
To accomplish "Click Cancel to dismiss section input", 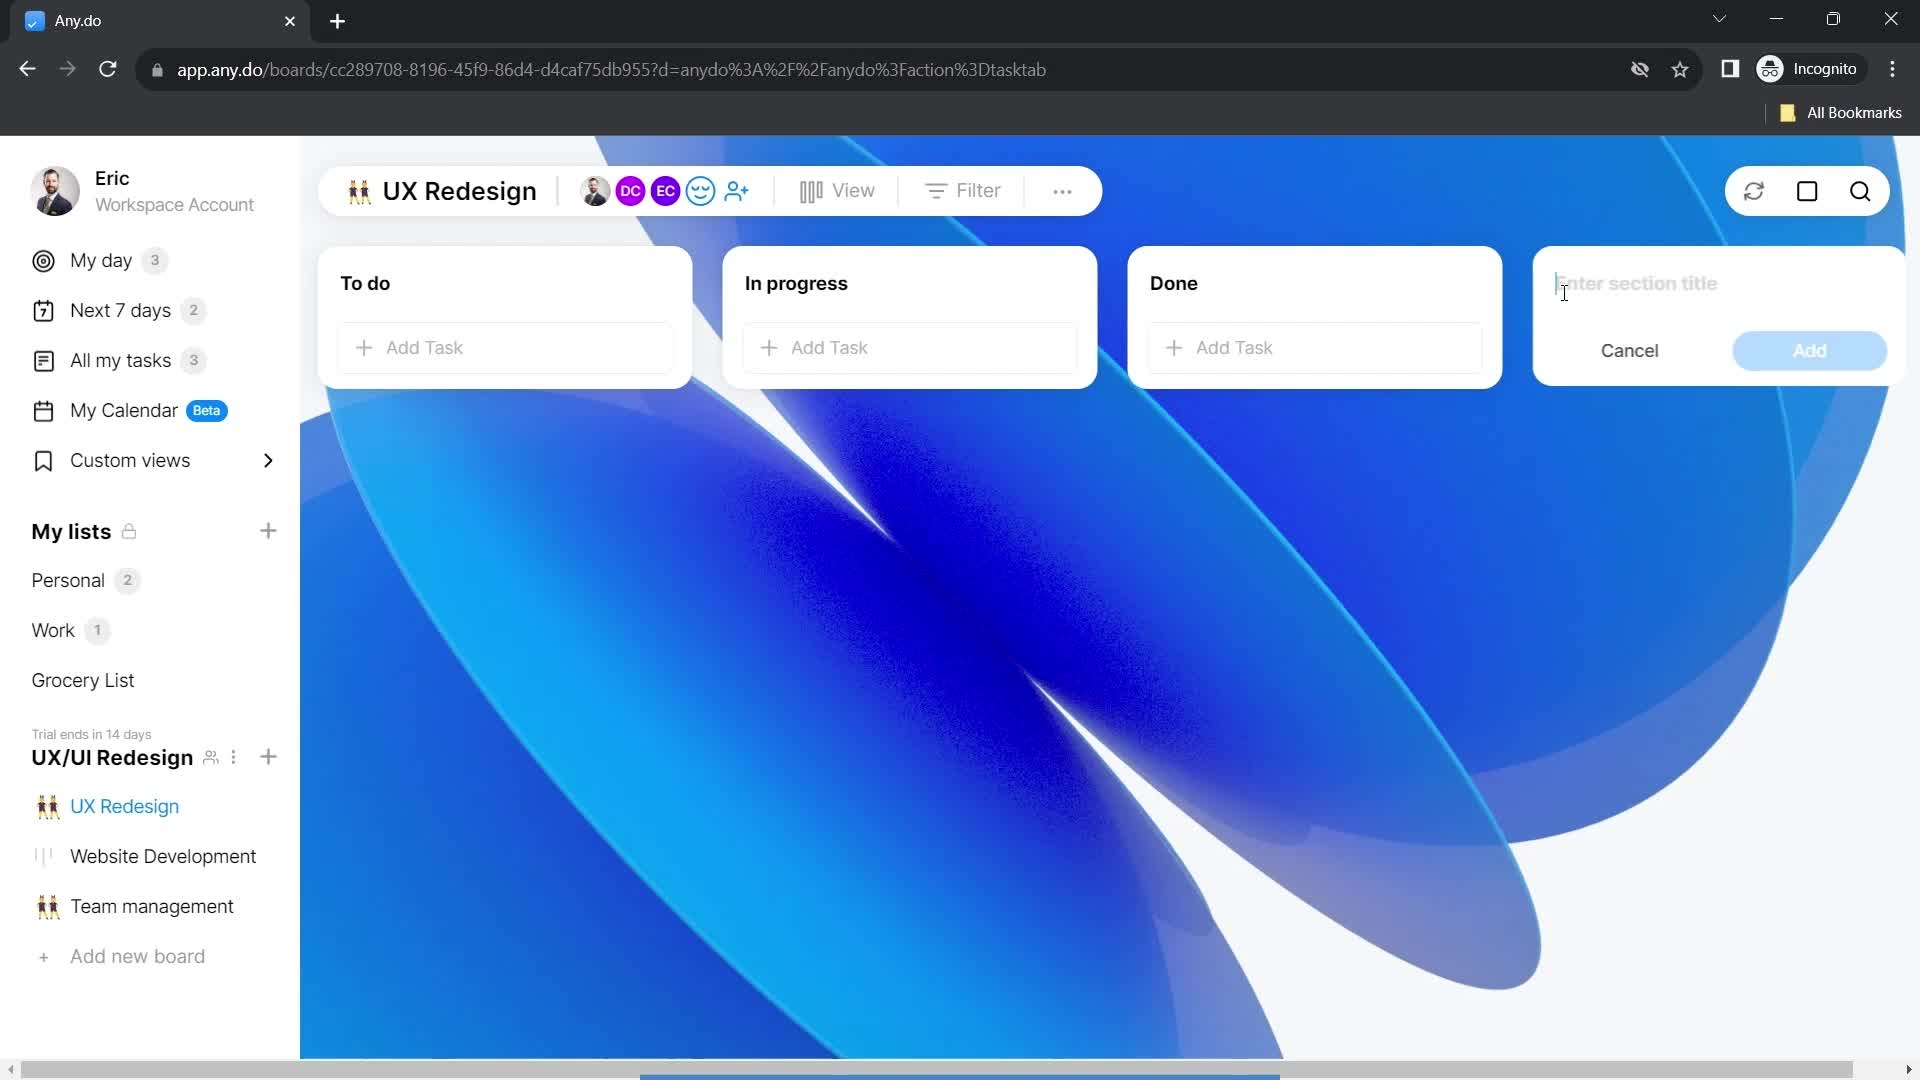I will (x=1629, y=351).
